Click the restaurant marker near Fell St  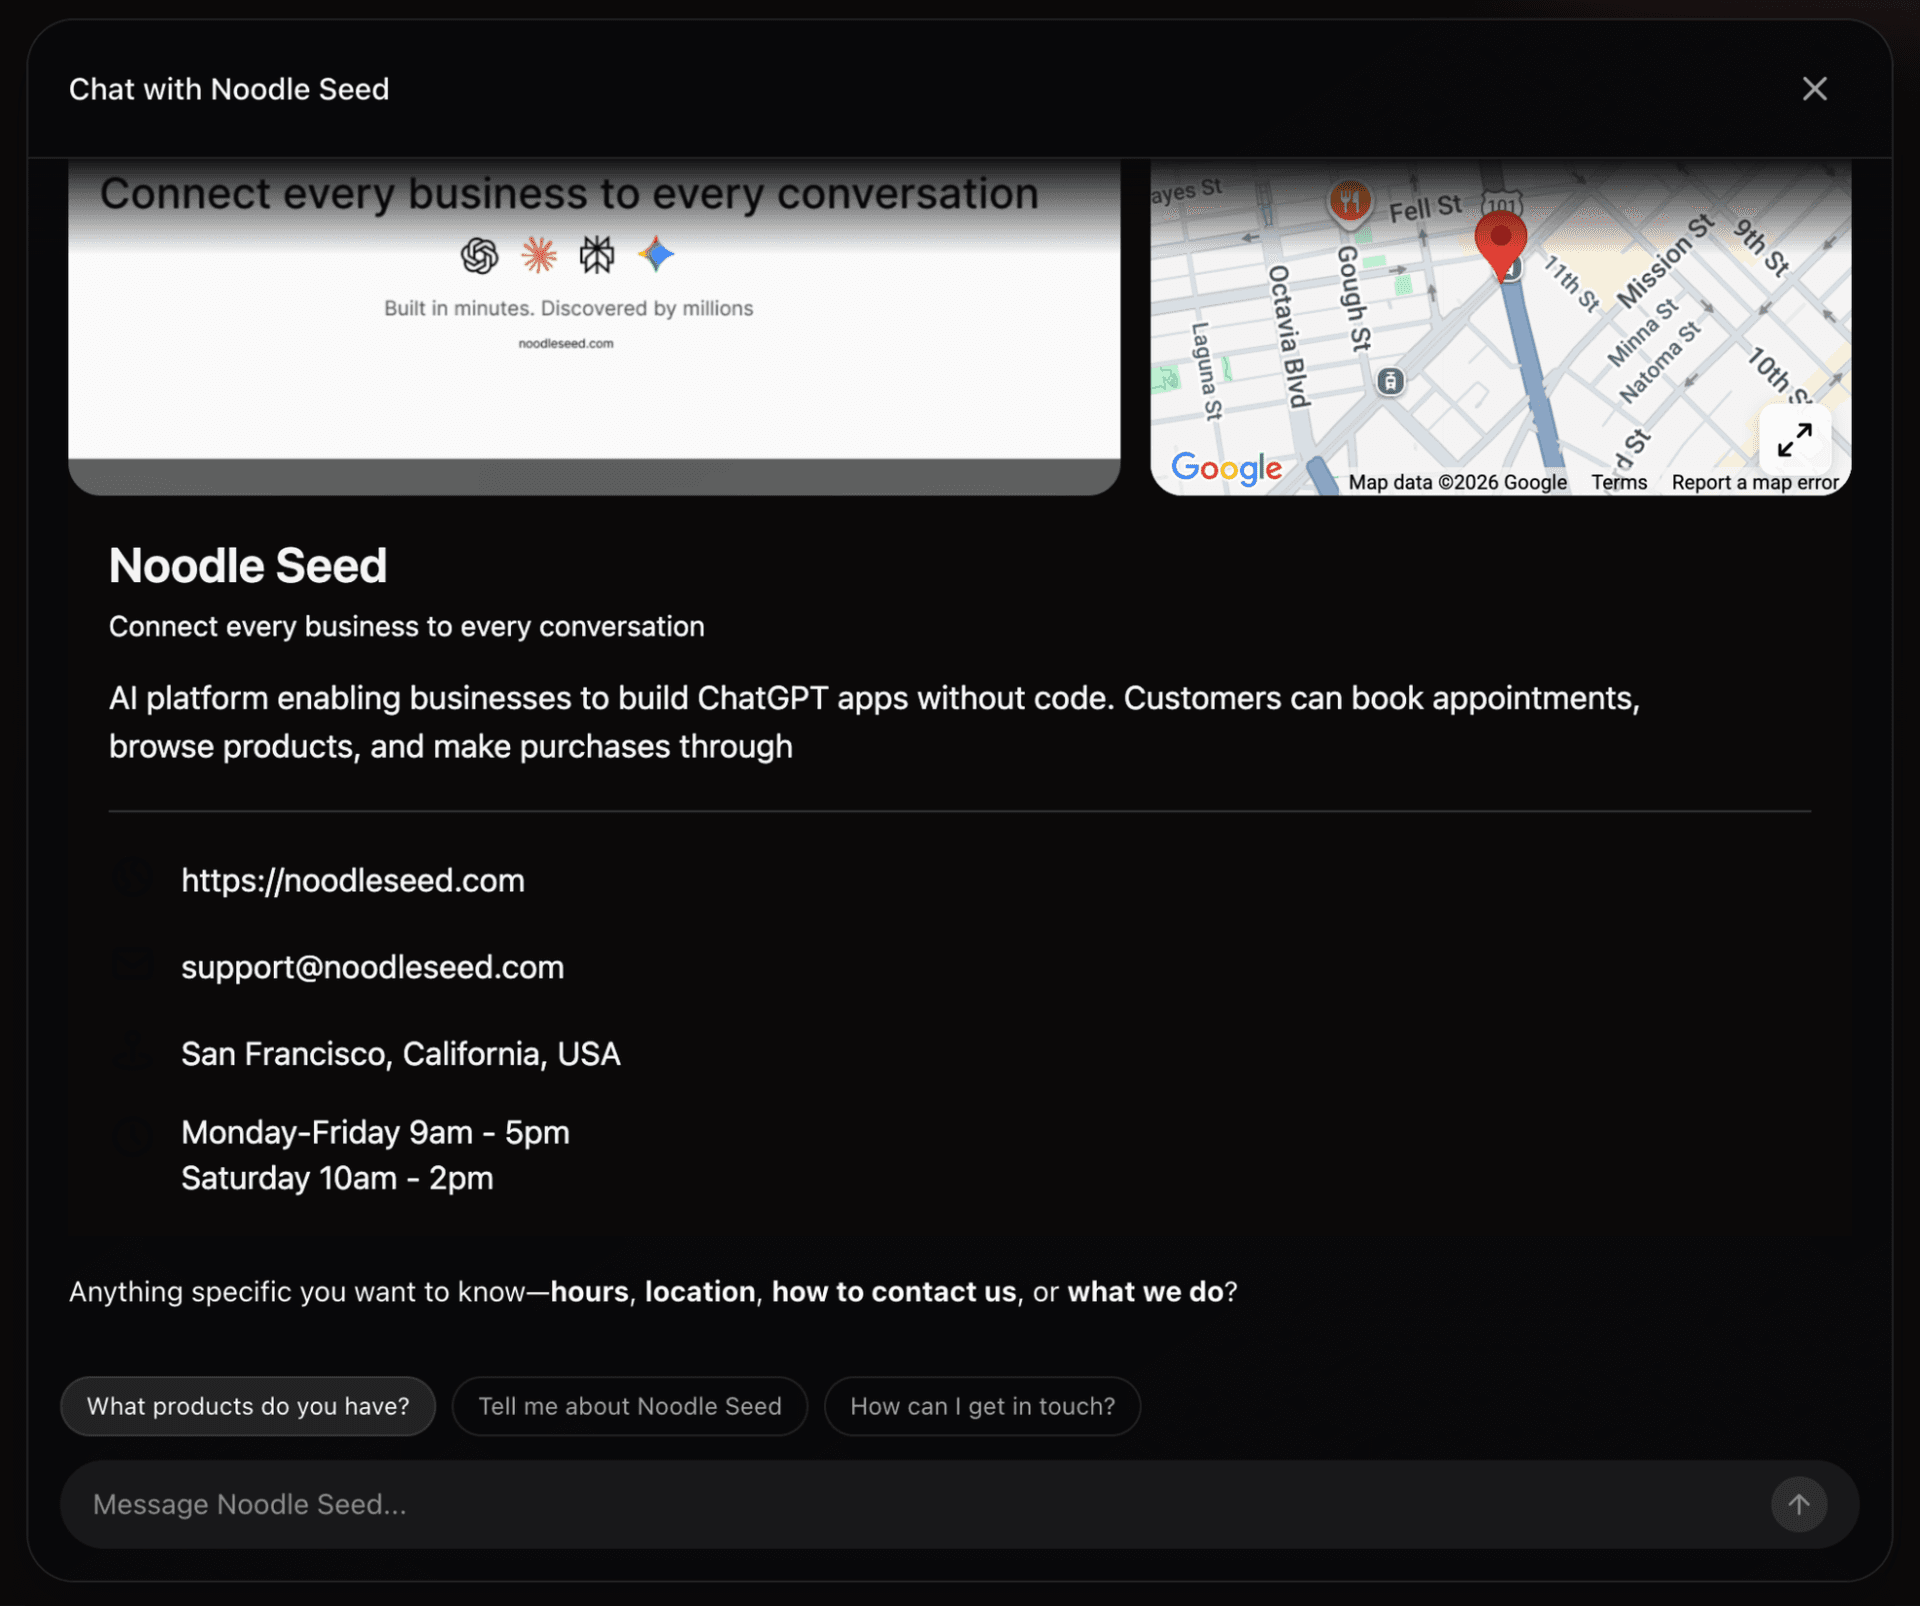1349,201
